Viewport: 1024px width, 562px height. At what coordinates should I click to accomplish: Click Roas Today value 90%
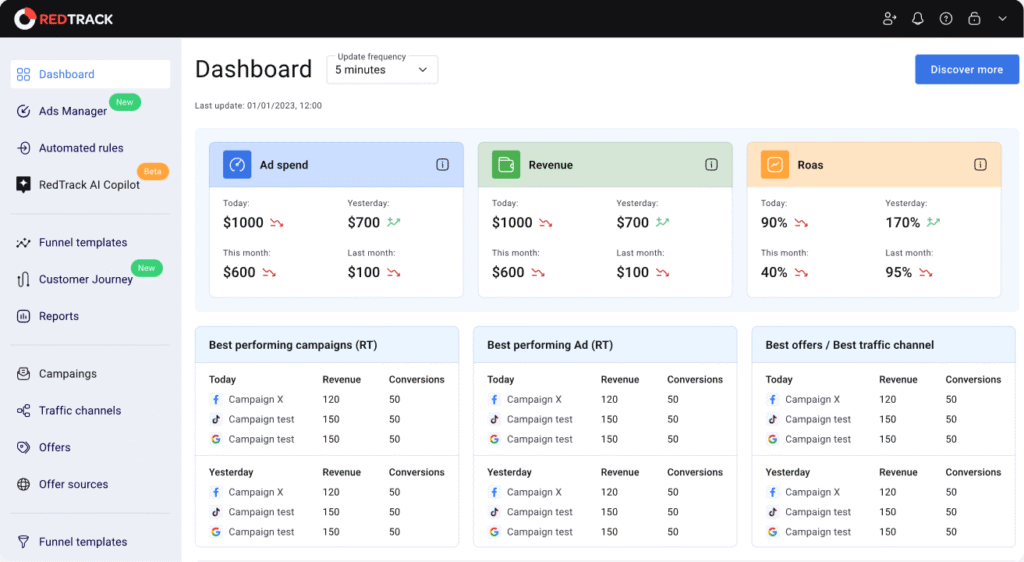click(x=774, y=223)
